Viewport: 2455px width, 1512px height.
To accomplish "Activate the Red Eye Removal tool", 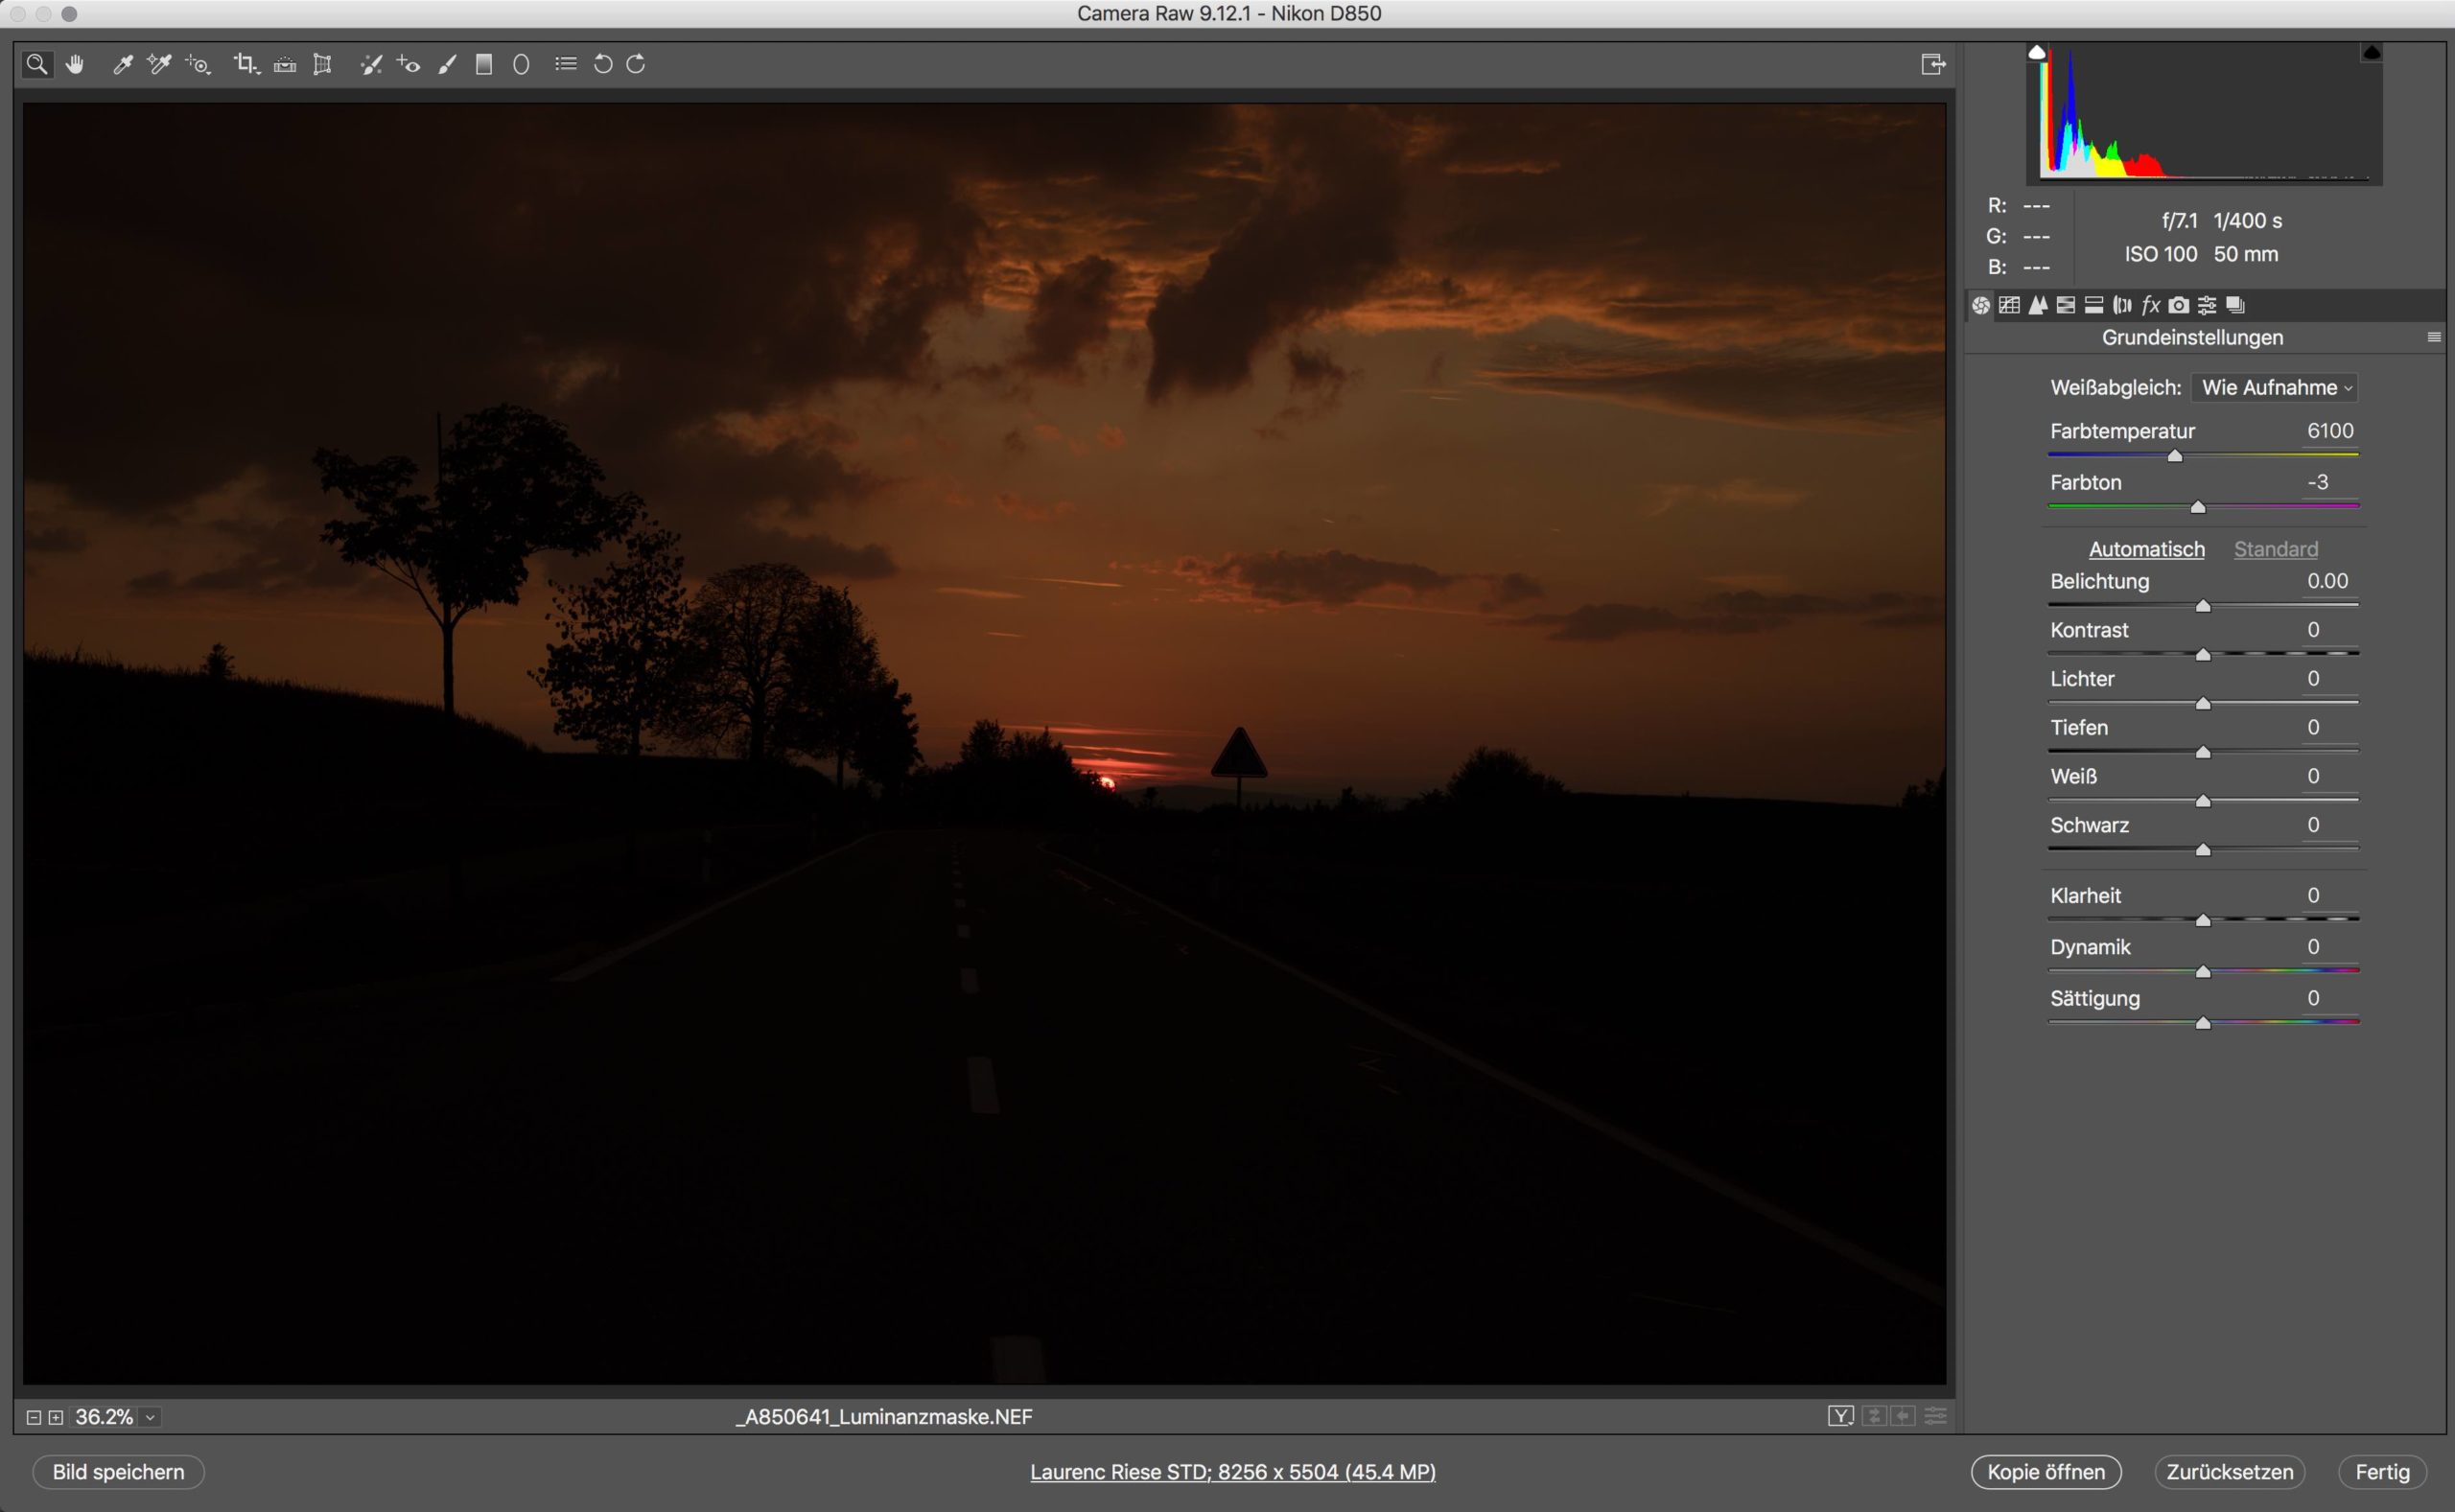I will point(408,65).
